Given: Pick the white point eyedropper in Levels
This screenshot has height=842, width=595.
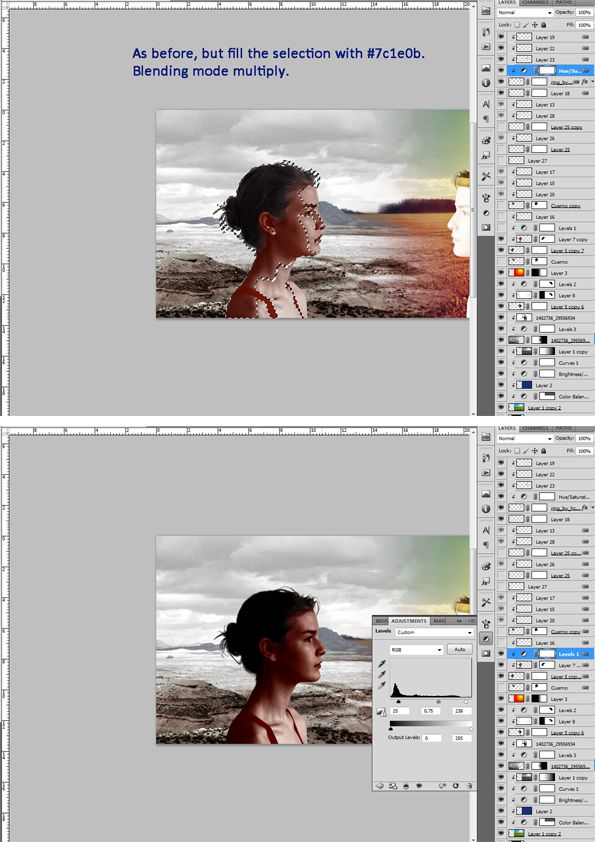Looking at the screenshot, I should pos(382,685).
